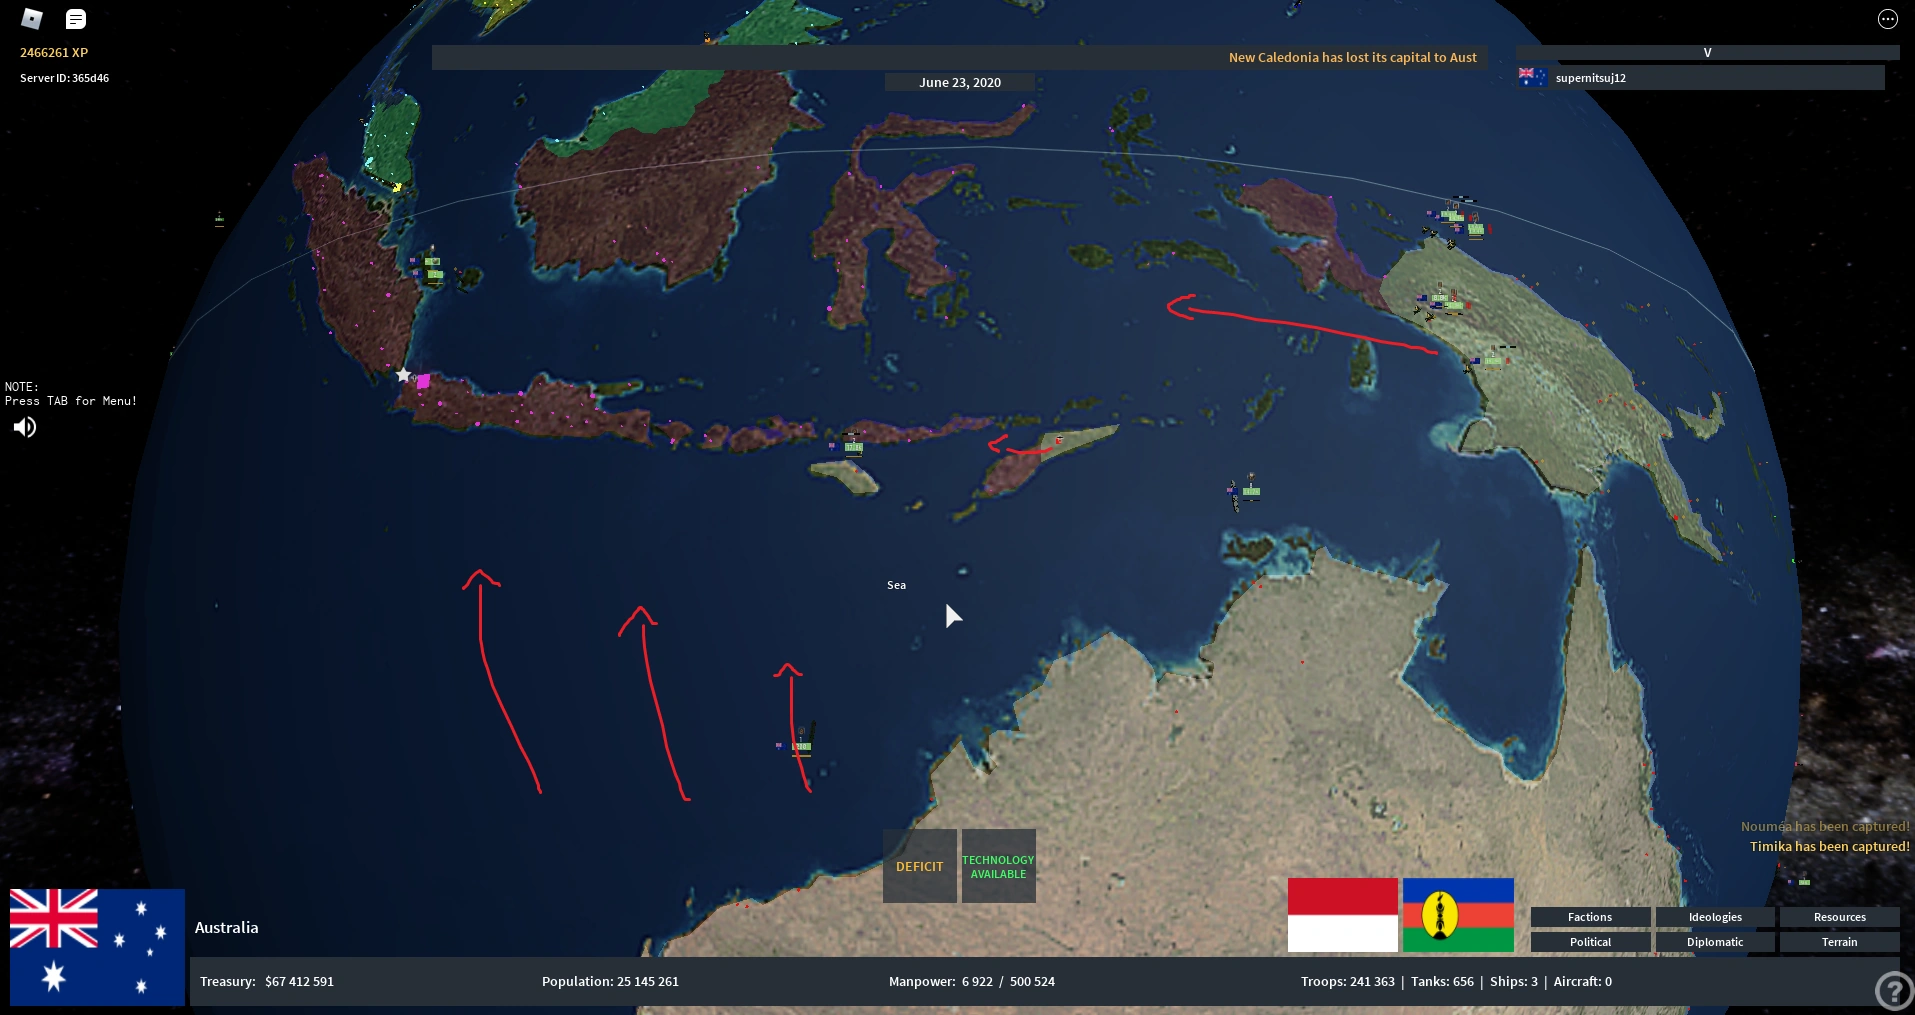Click the Troops 241 363 count
The width and height of the screenshot is (1915, 1015).
pos(1347,982)
